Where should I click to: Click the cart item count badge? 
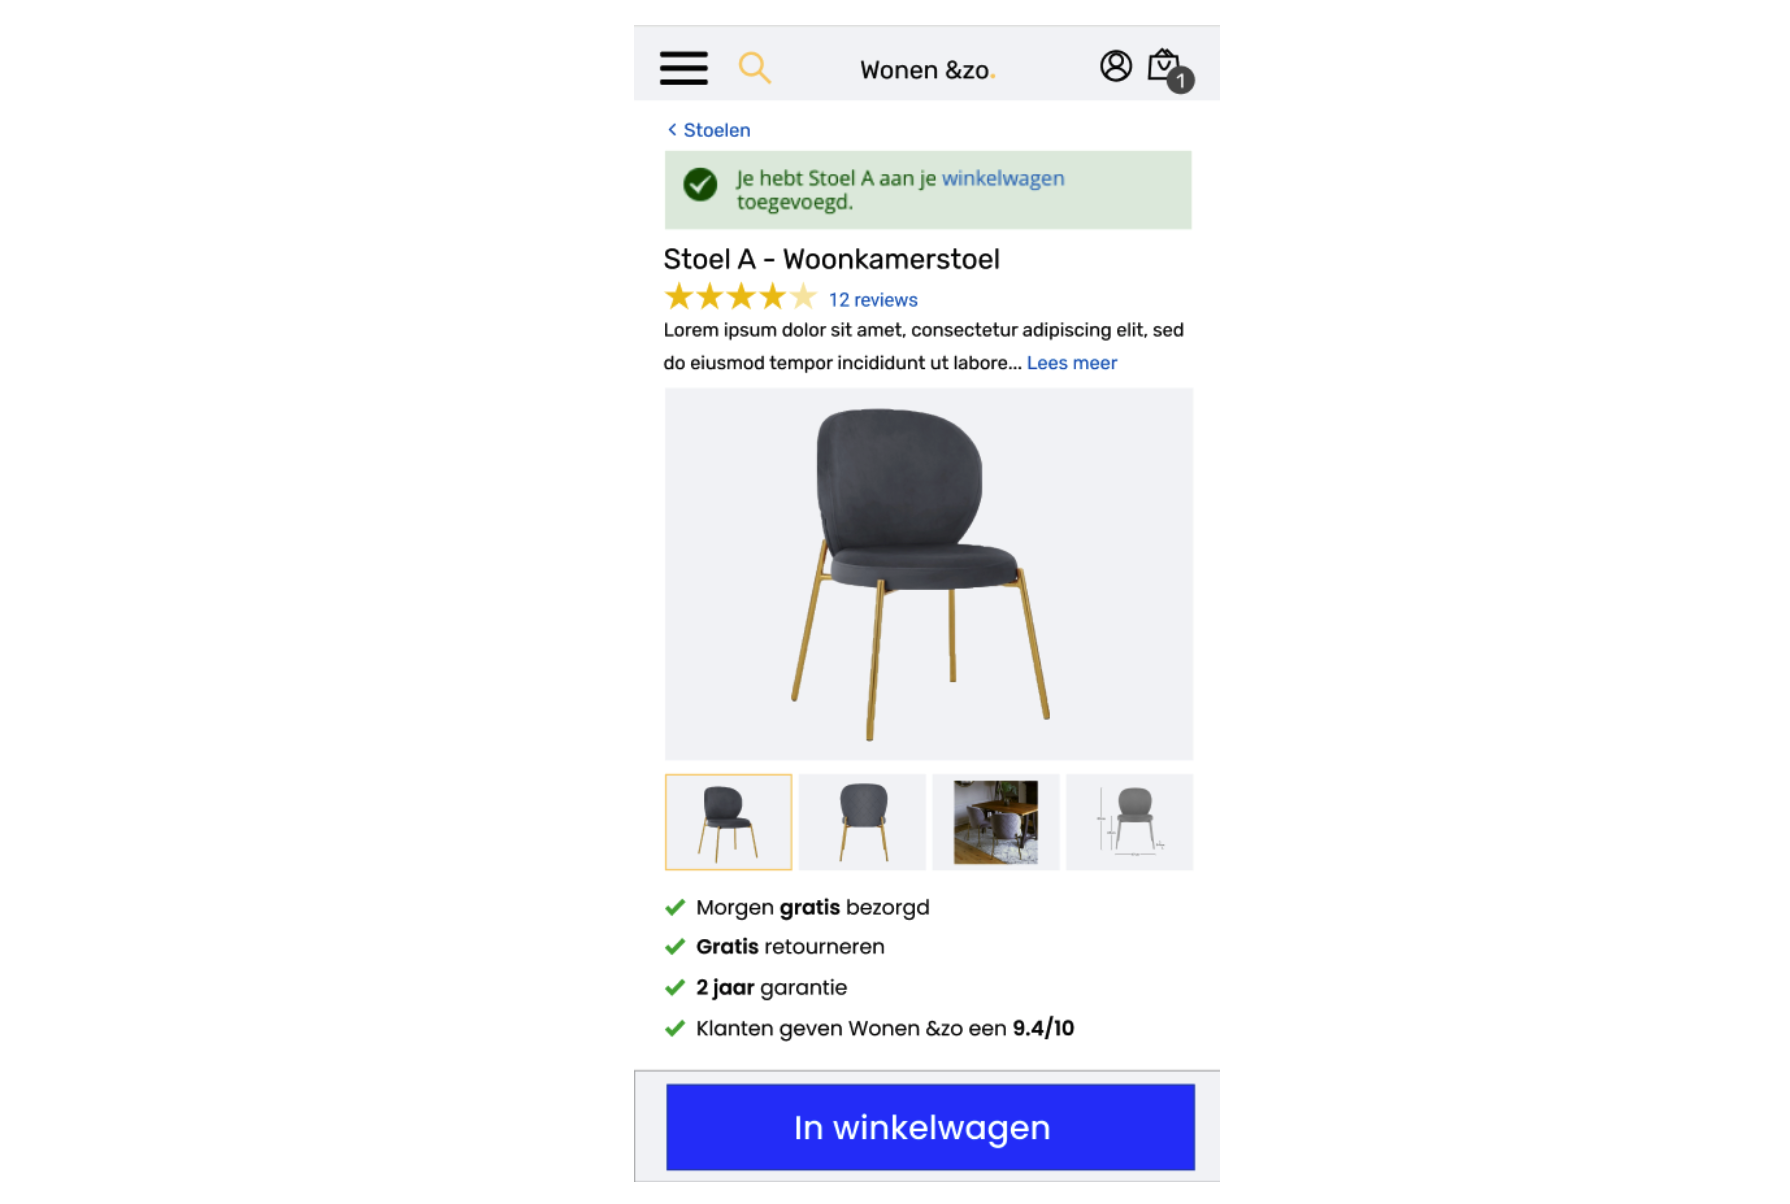[x=1180, y=81]
